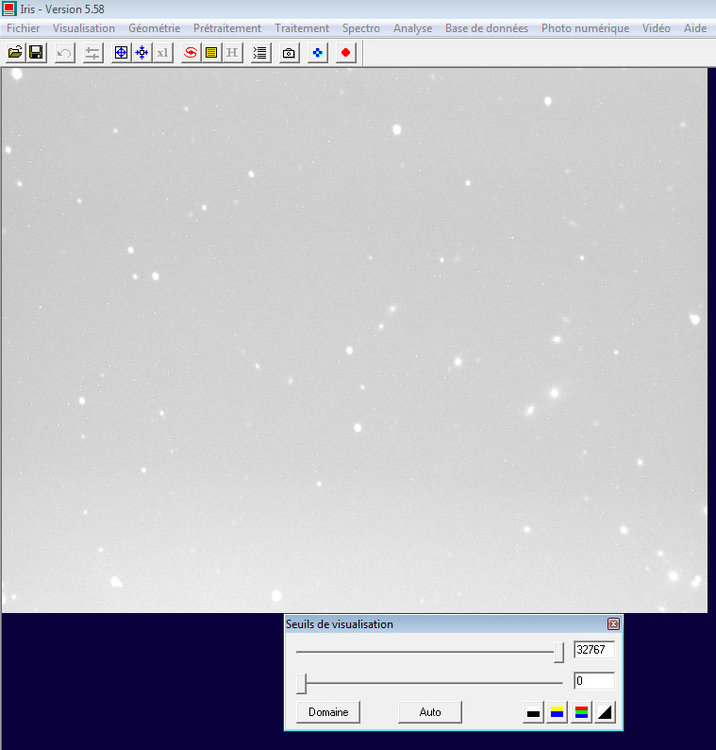Click the high threshold field showing 32767

[x=594, y=650]
